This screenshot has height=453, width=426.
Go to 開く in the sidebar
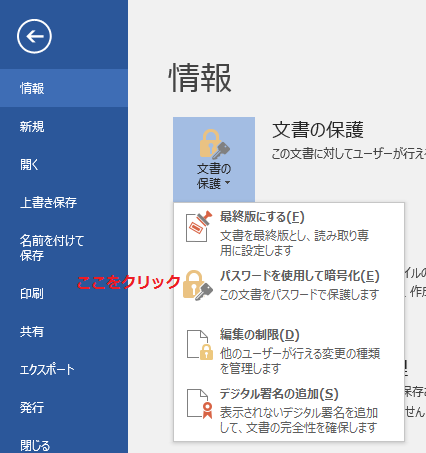64,164
